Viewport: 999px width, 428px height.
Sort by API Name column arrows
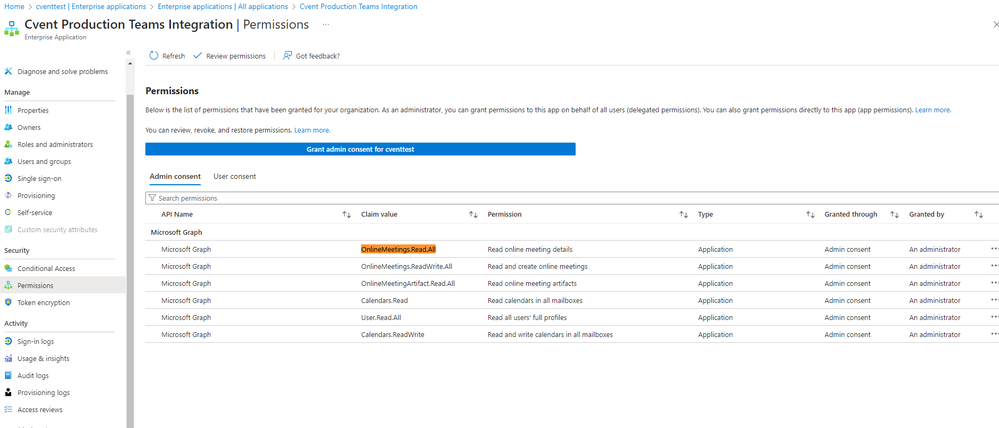pos(346,215)
